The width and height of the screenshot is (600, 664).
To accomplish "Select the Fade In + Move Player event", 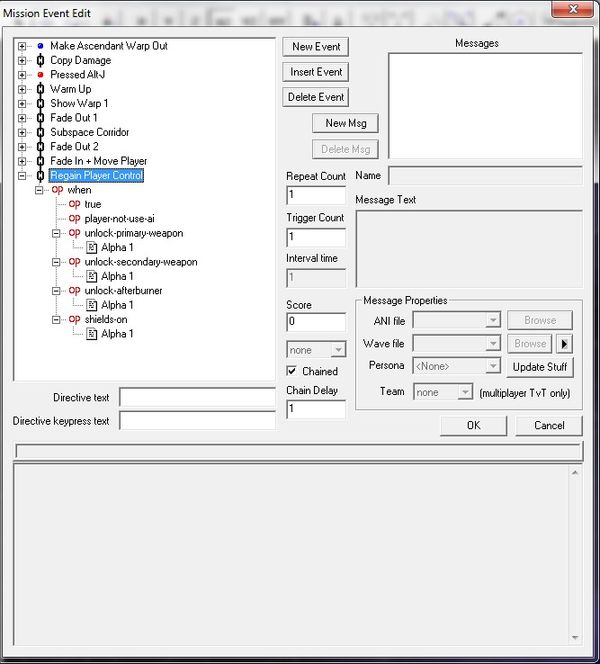I will pyautogui.click(x=98, y=161).
